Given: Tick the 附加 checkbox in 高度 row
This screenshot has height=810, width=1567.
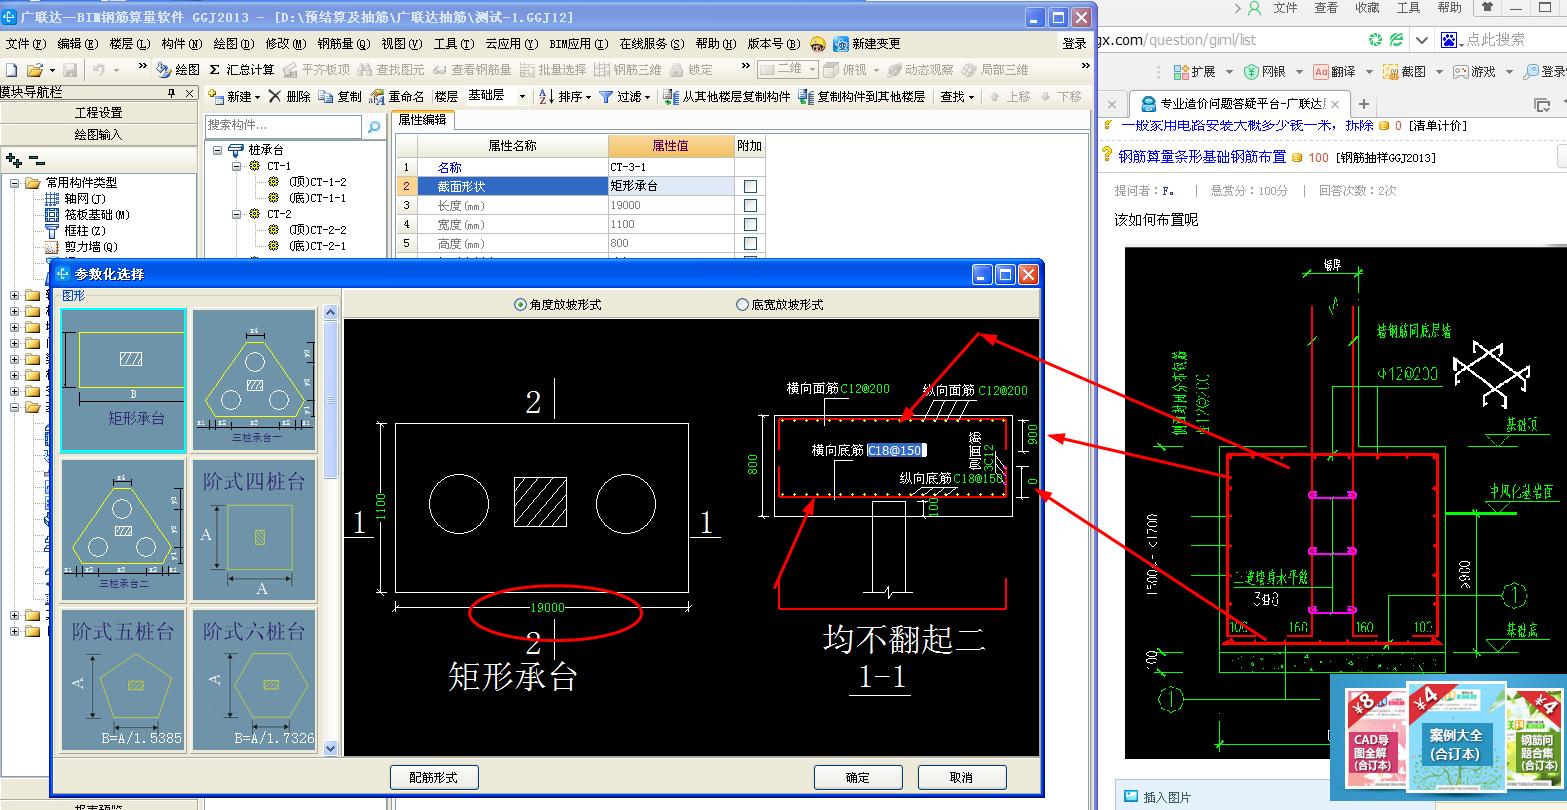Looking at the screenshot, I should click(750, 243).
